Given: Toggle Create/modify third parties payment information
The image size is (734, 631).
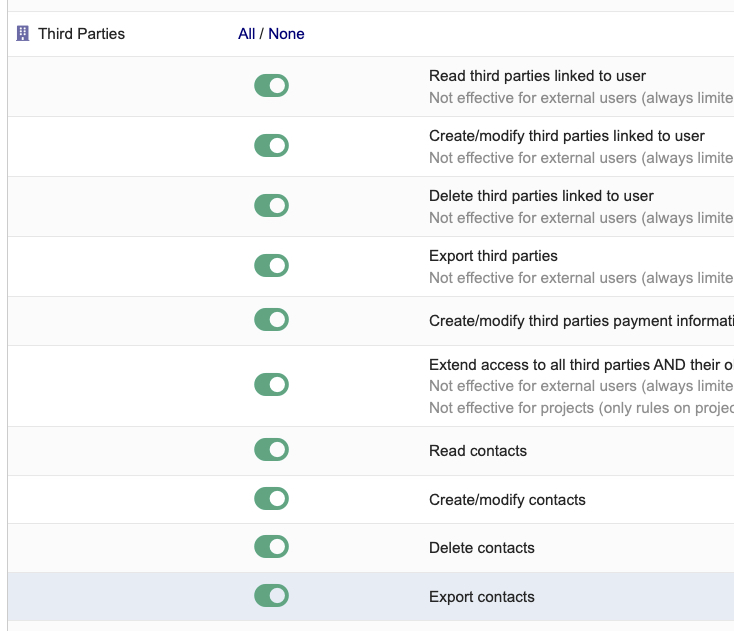Looking at the screenshot, I should (x=272, y=320).
